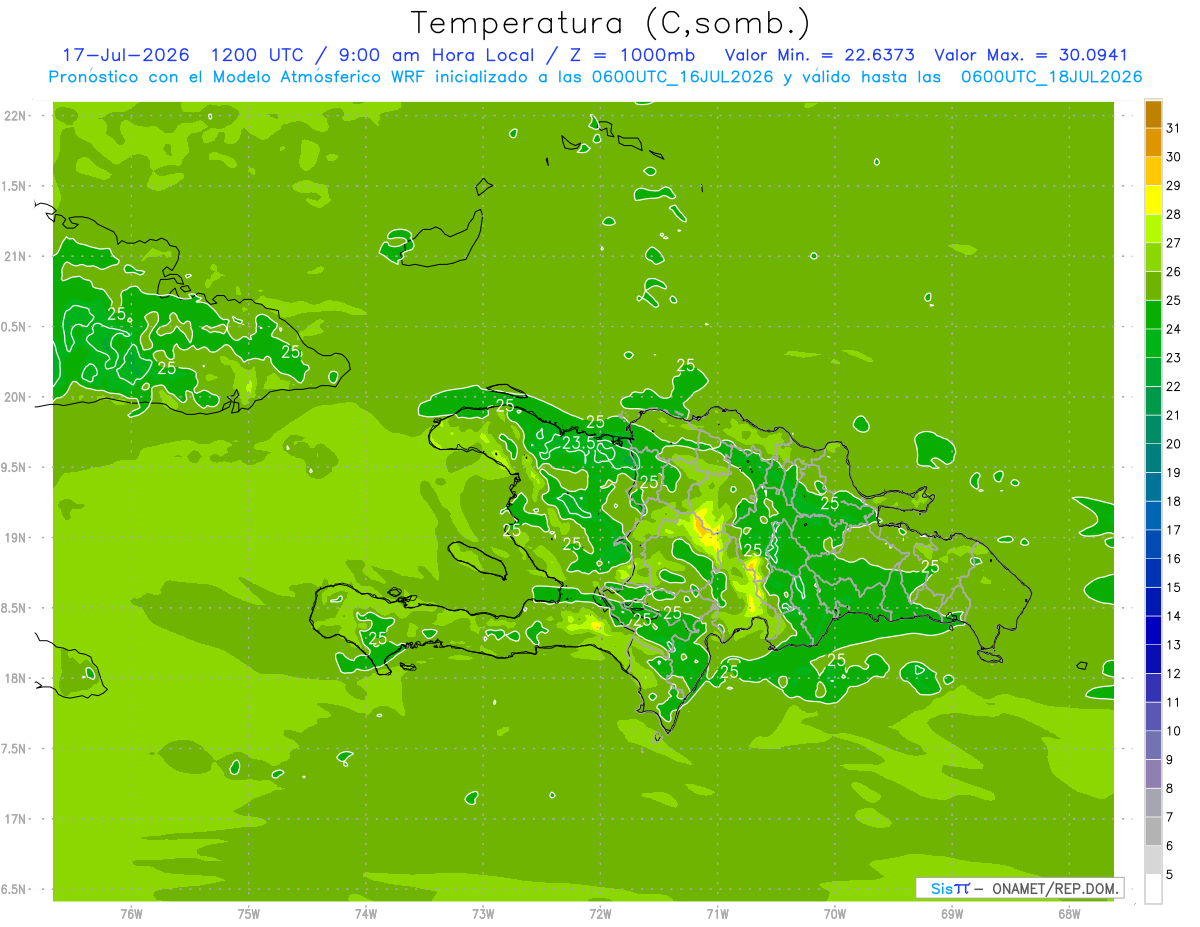The height and width of the screenshot is (927, 1200).
Task: Select the teal swatch between 19 and 20
Action: pyautogui.click(x=1153, y=458)
